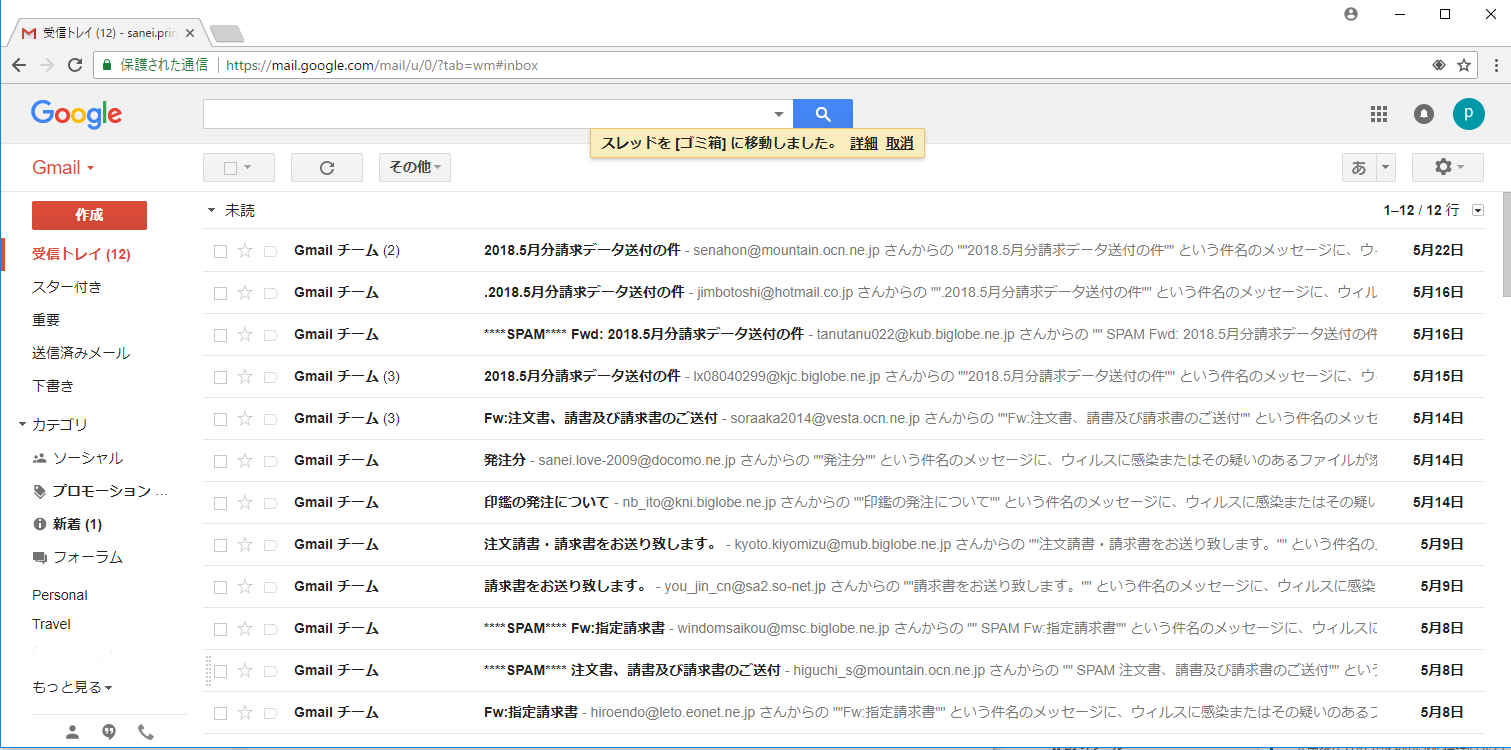Screen dimensions: 1511x750
Task: Click the page vertical scrollbar
Action: click(1506, 244)
